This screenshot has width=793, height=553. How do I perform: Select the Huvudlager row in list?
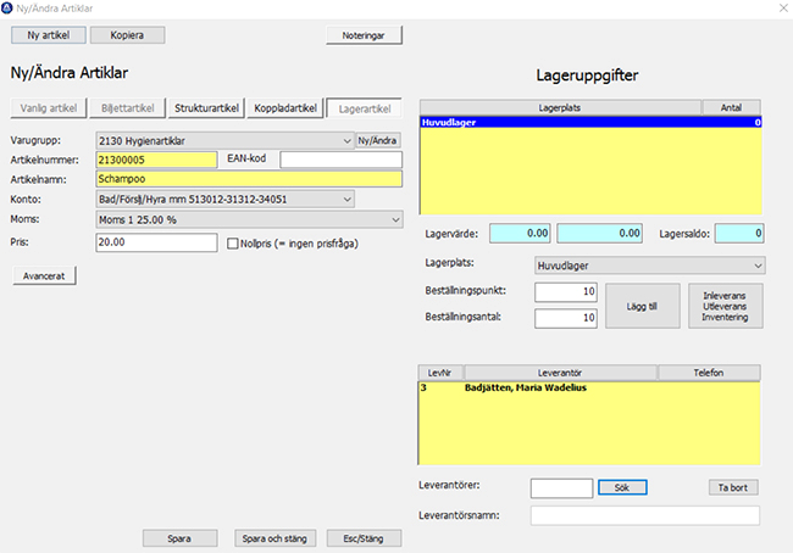coord(591,122)
